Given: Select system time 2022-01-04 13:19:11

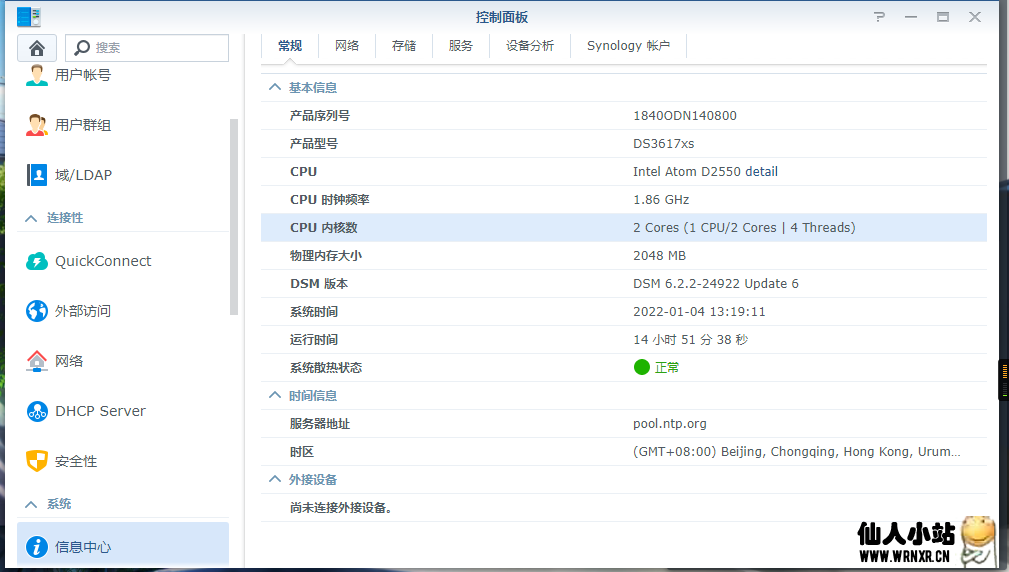Looking at the screenshot, I should [x=699, y=311].
